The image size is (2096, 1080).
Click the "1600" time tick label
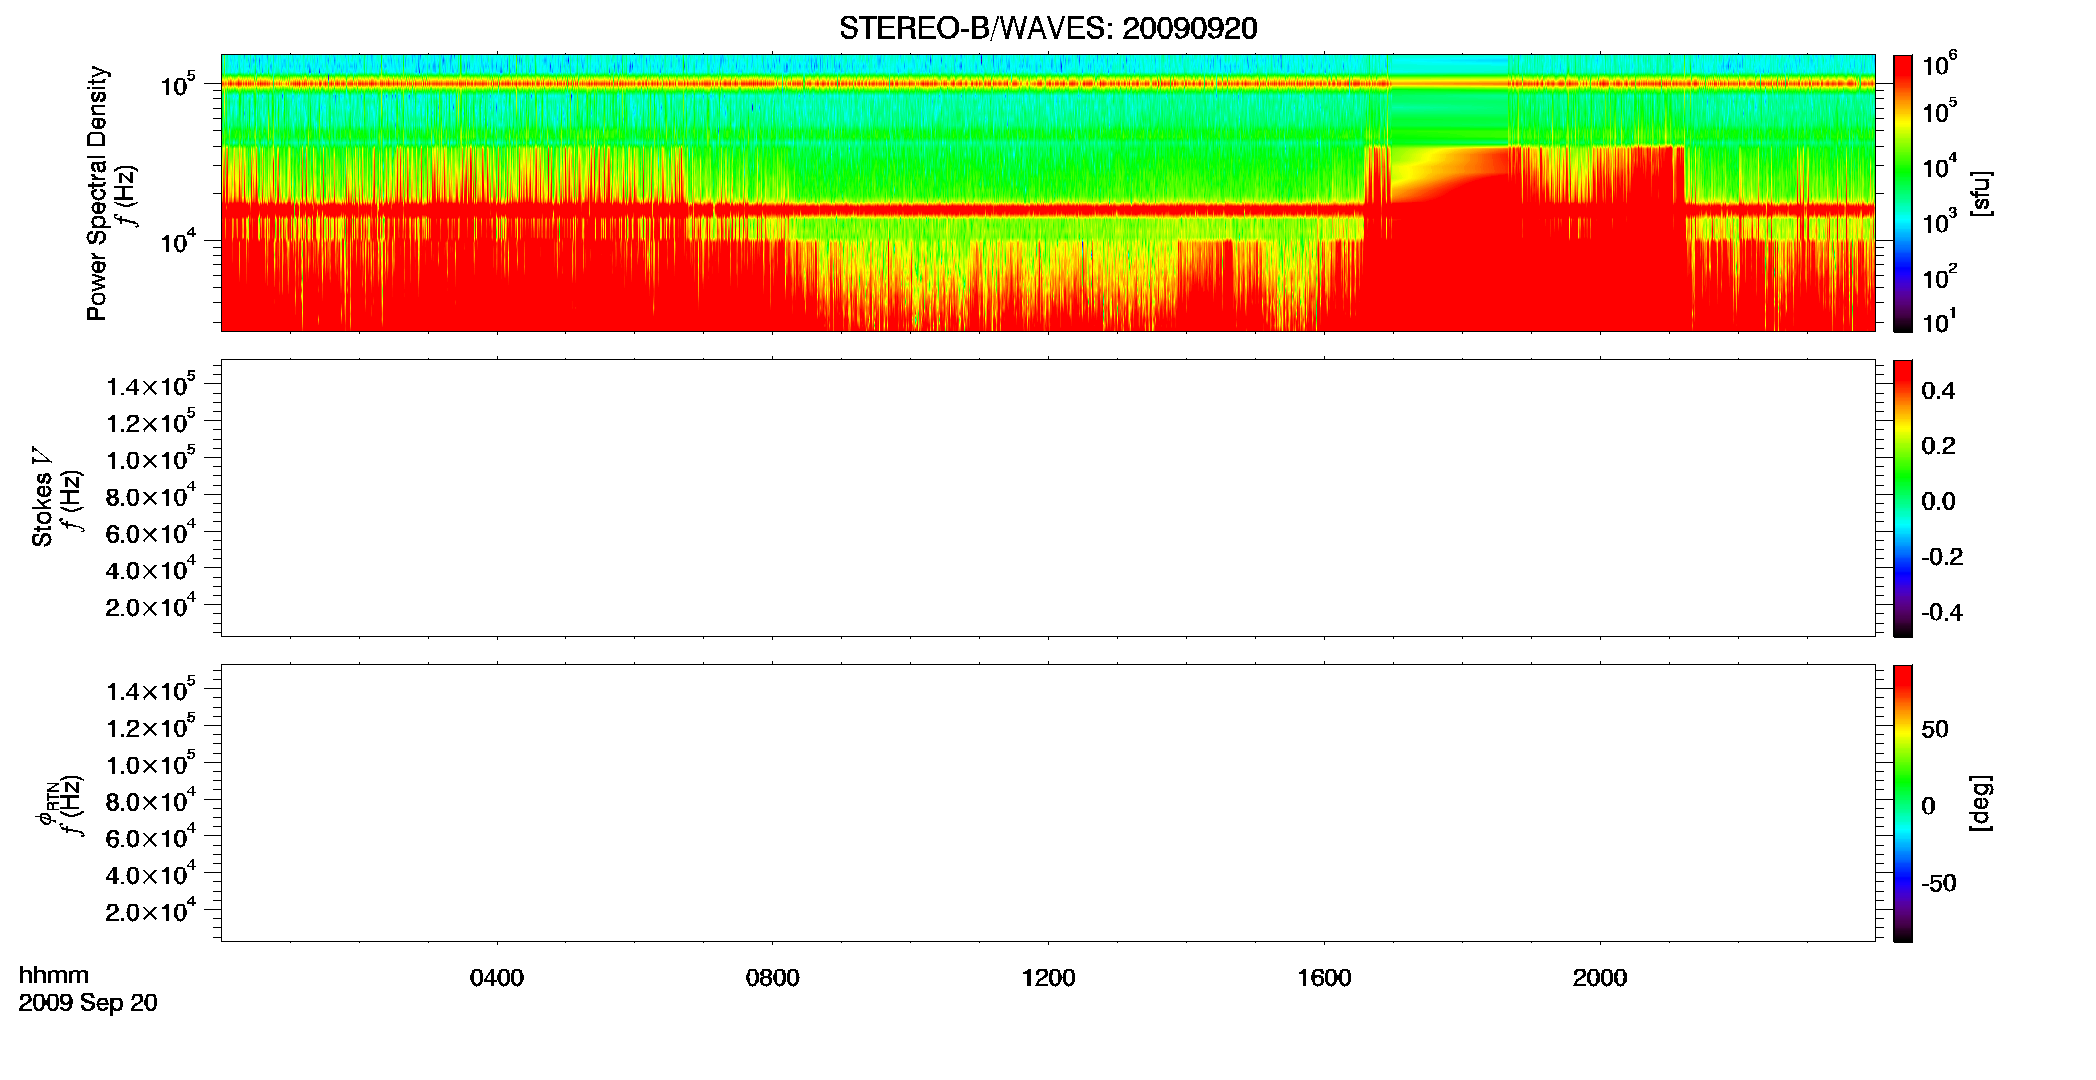point(1324,978)
